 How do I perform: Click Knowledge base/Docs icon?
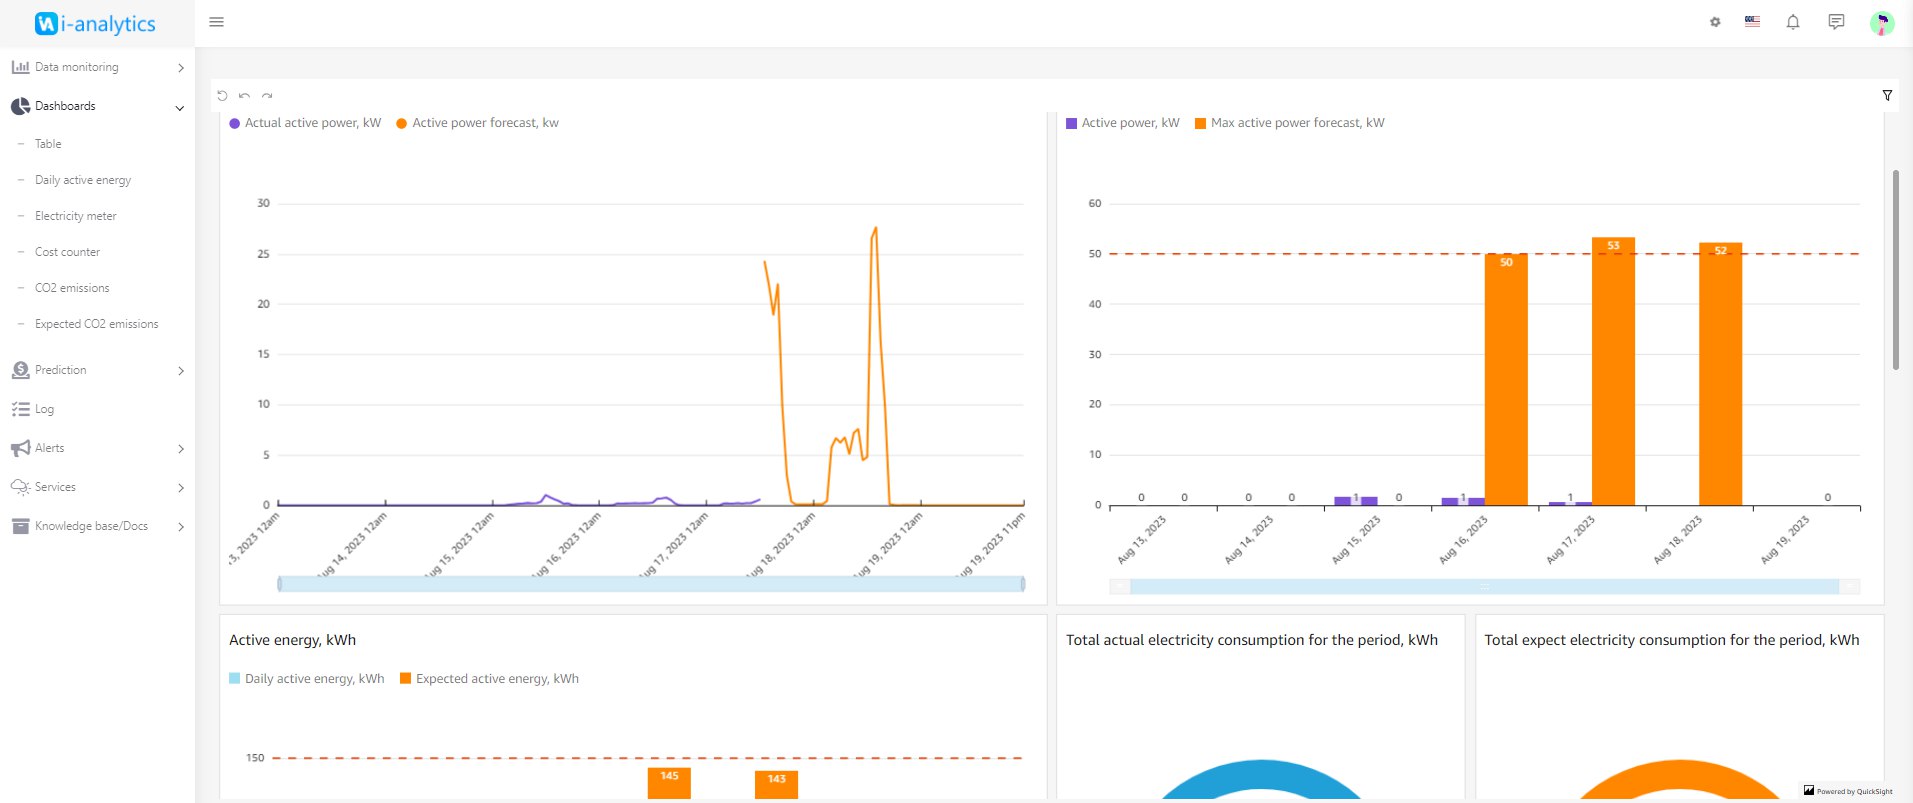pos(20,526)
